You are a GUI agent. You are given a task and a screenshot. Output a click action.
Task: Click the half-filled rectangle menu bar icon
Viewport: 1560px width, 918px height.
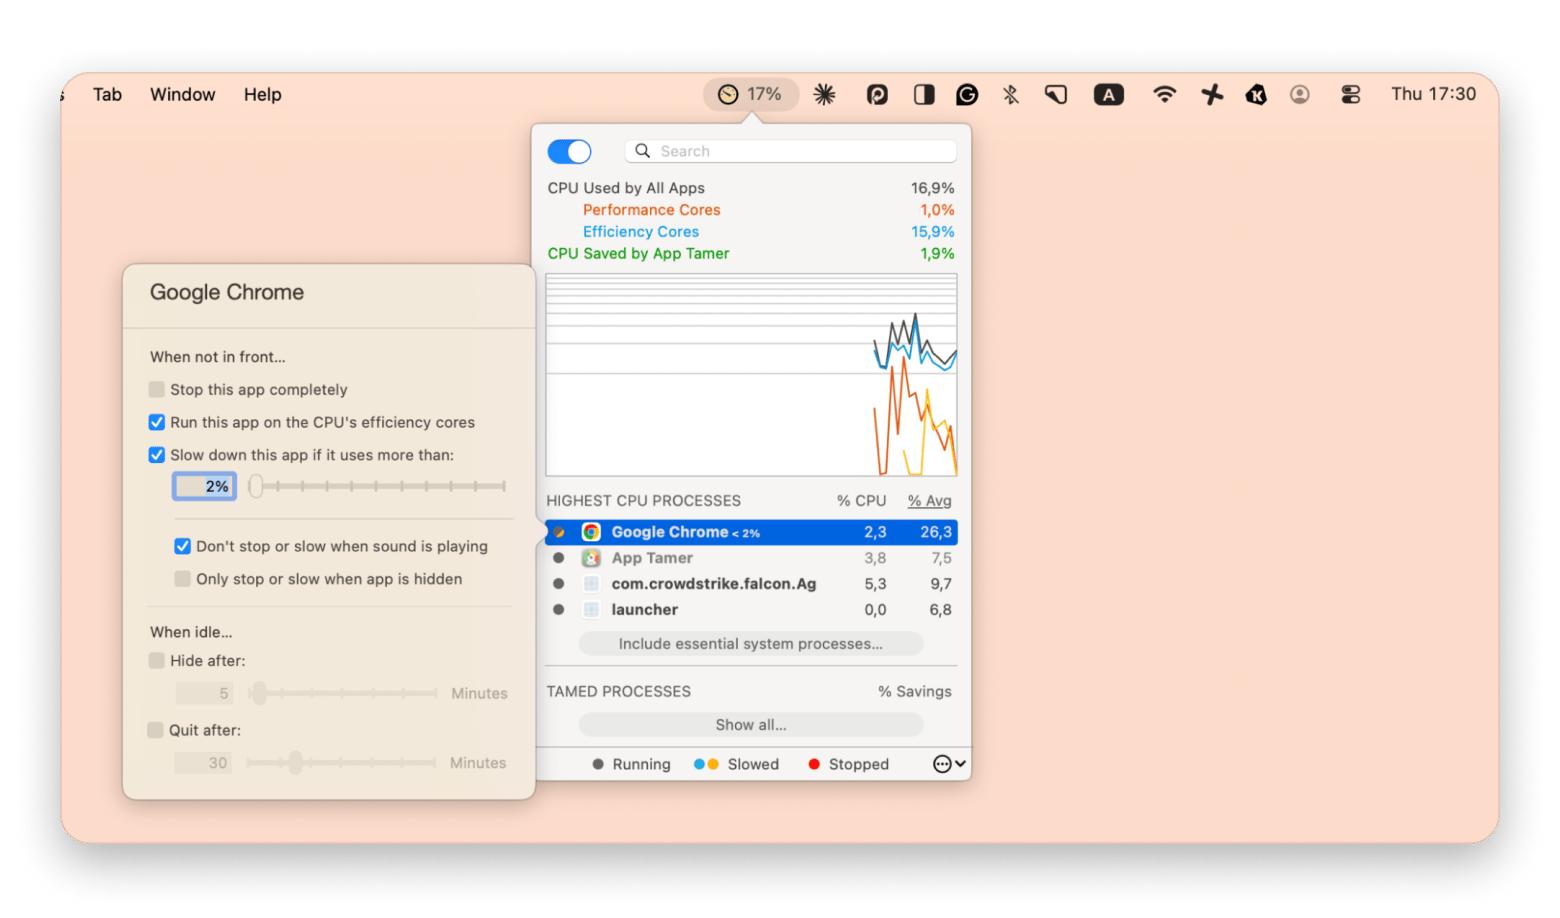point(924,94)
